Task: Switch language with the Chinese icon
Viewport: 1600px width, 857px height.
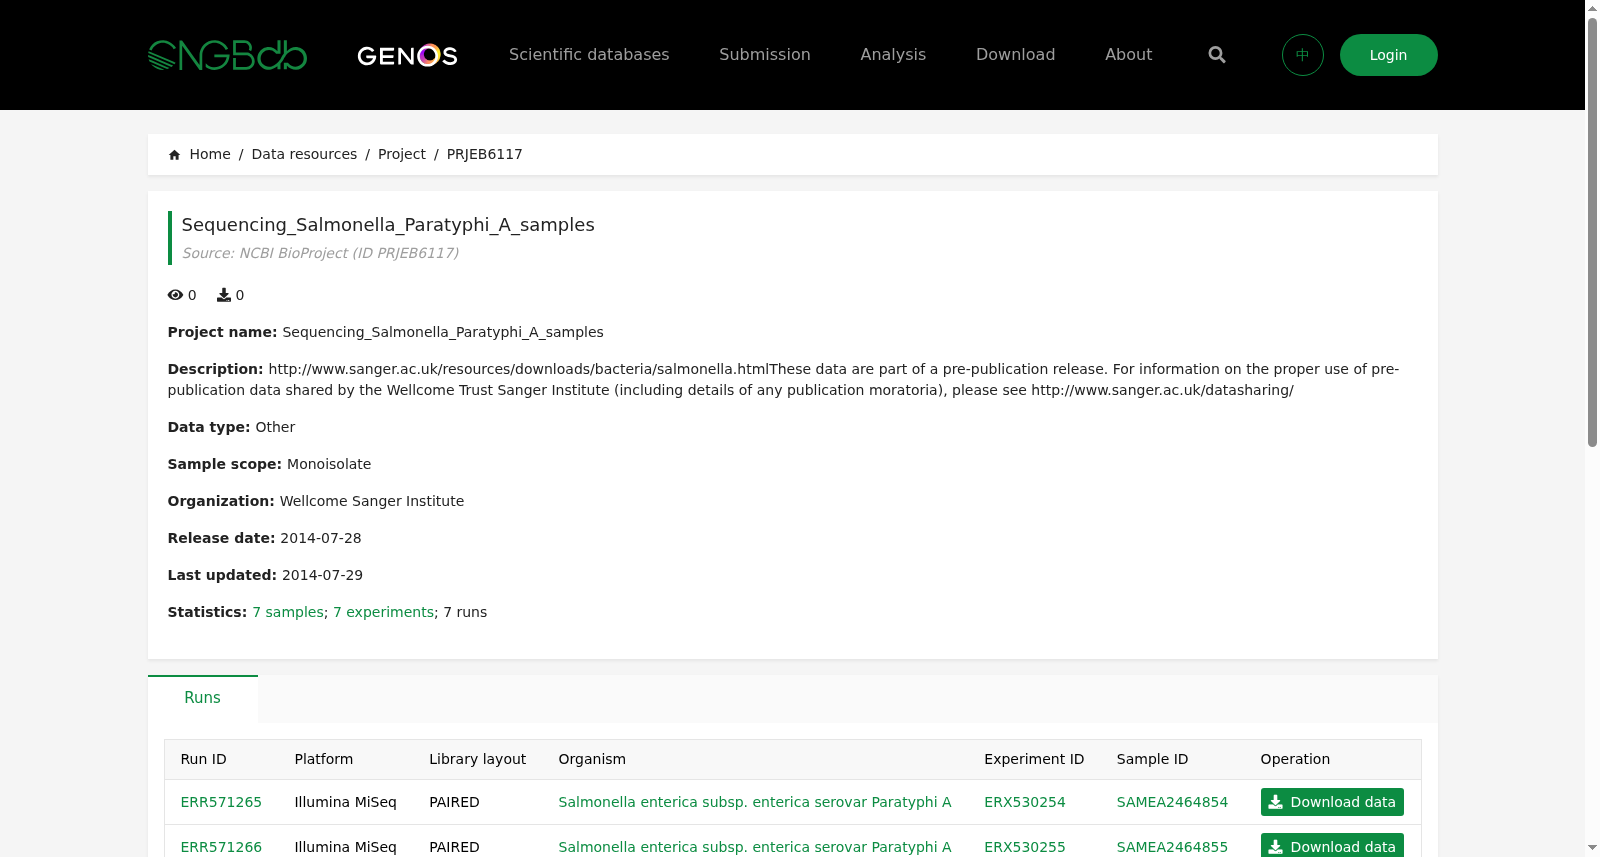Action: (1303, 55)
